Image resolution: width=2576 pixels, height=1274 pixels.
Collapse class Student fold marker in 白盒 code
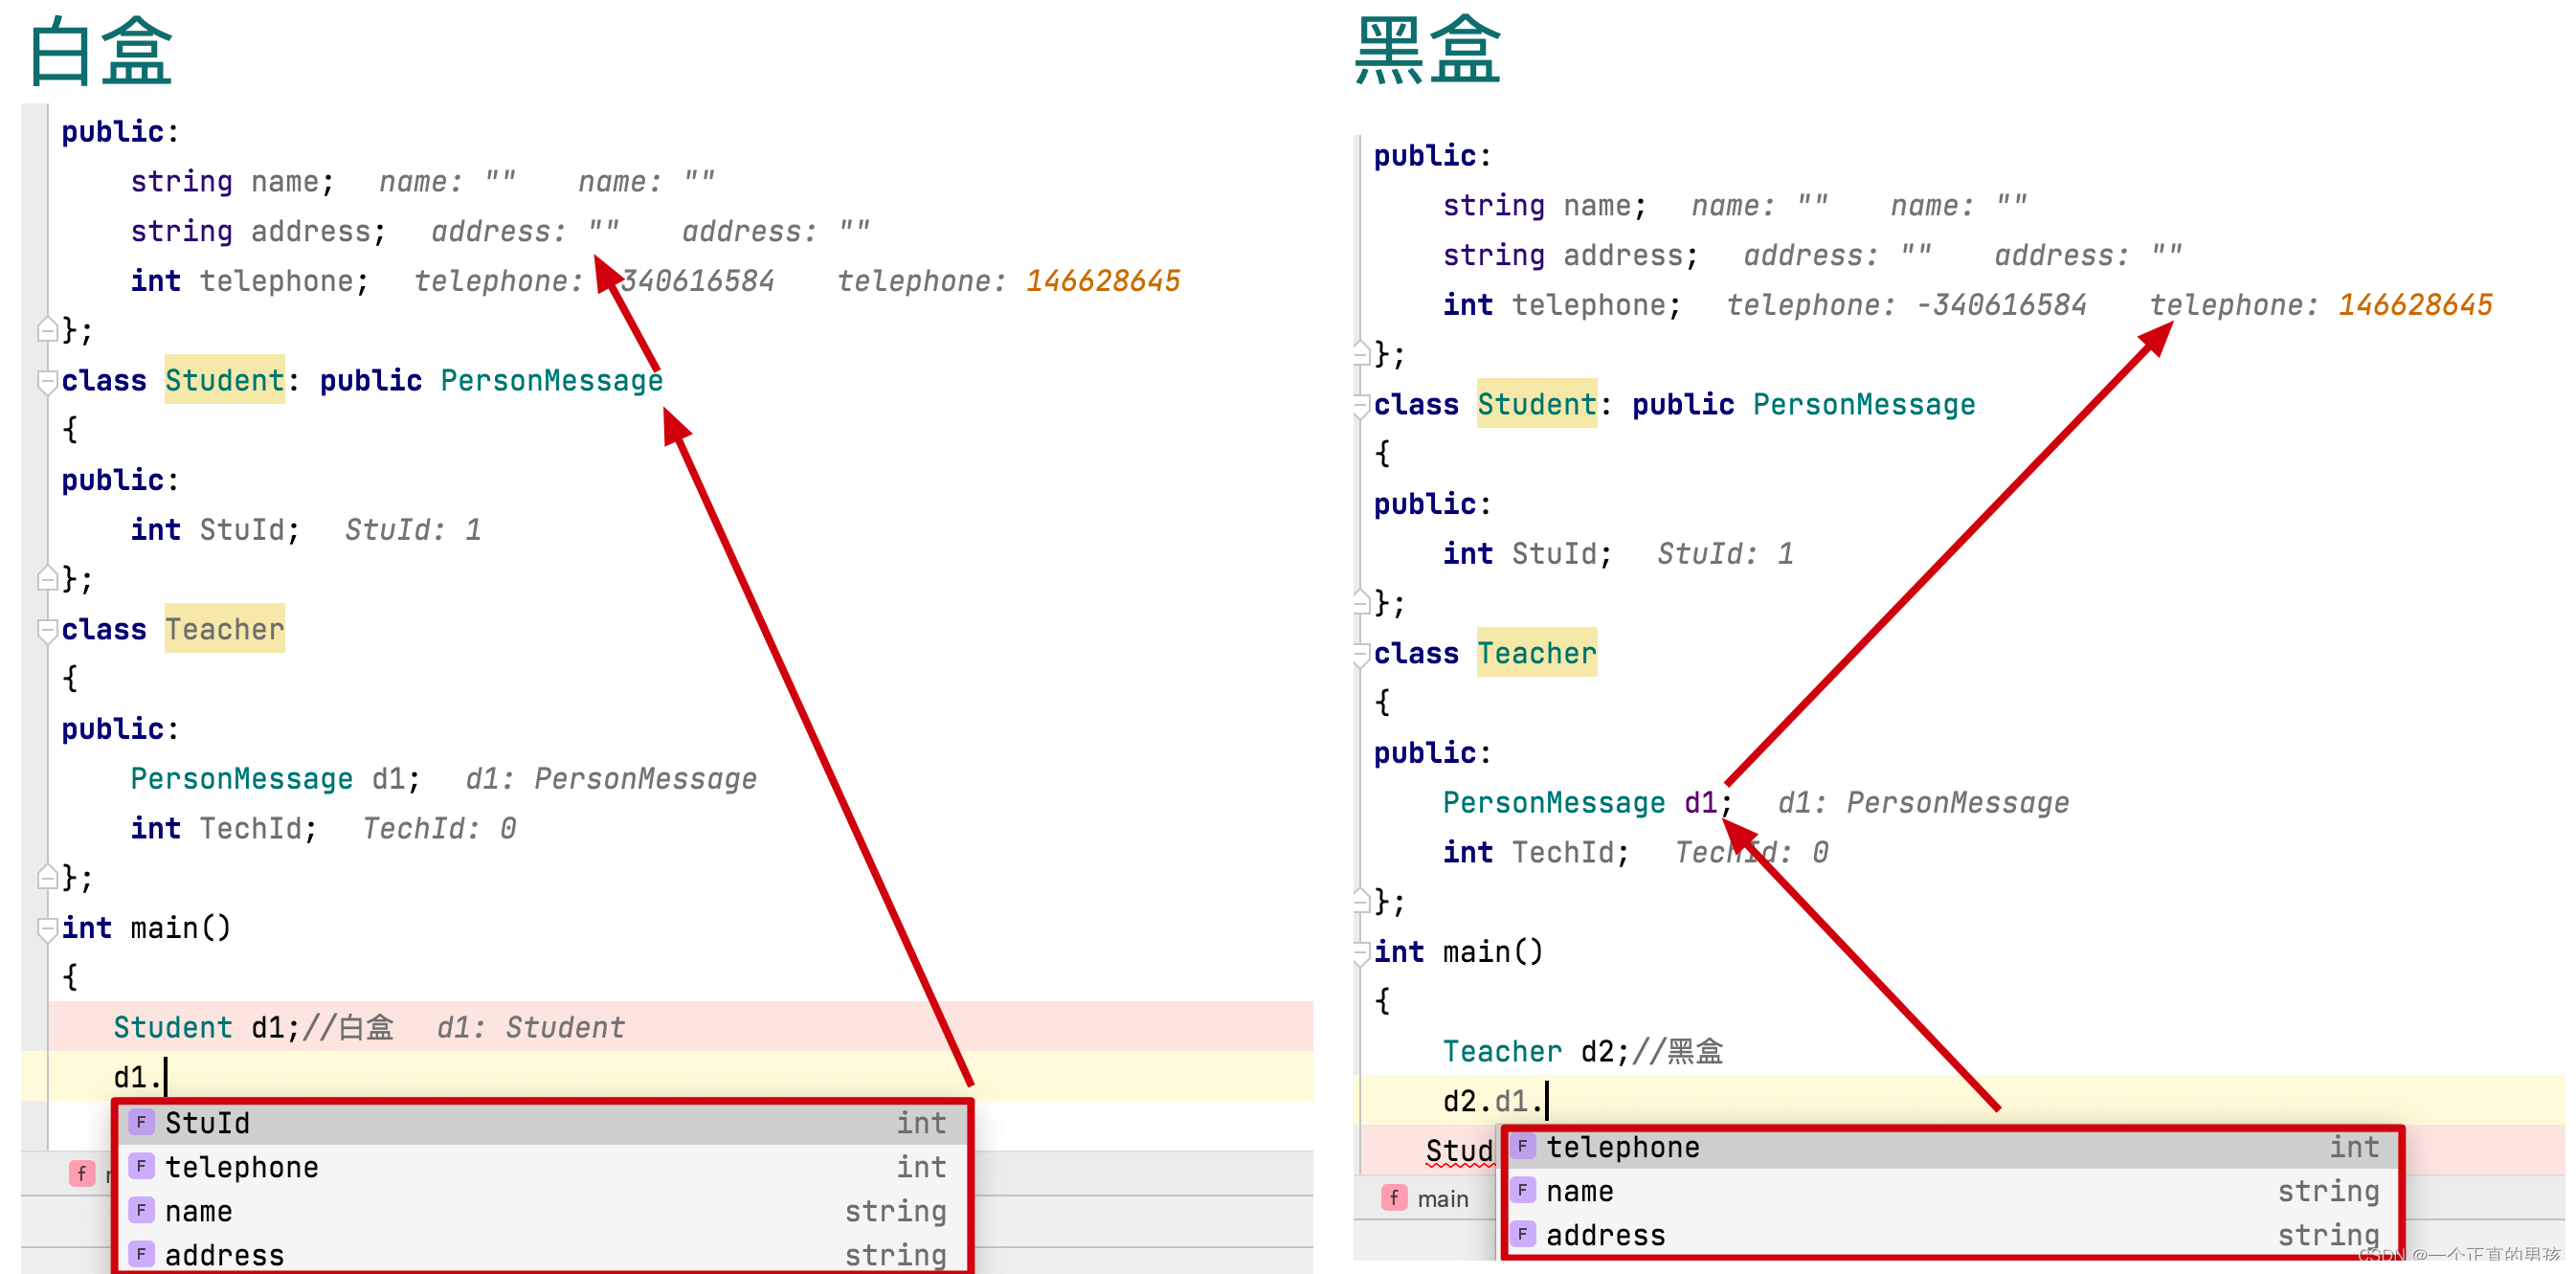tap(47, 381)
